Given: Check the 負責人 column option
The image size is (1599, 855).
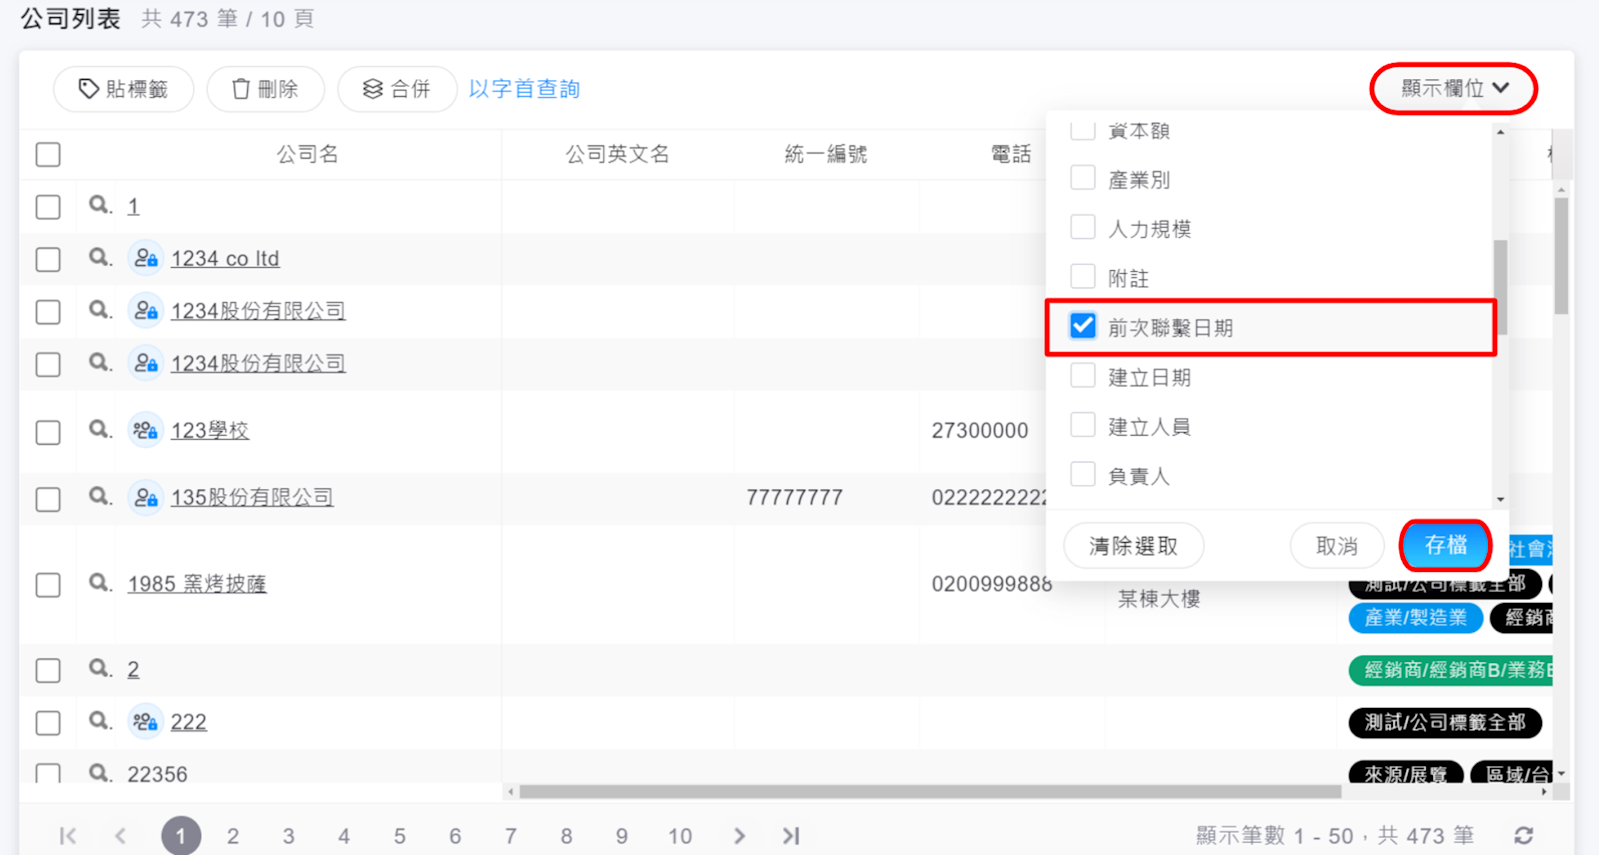Looking at the screenshot, I should point(1083,474).
